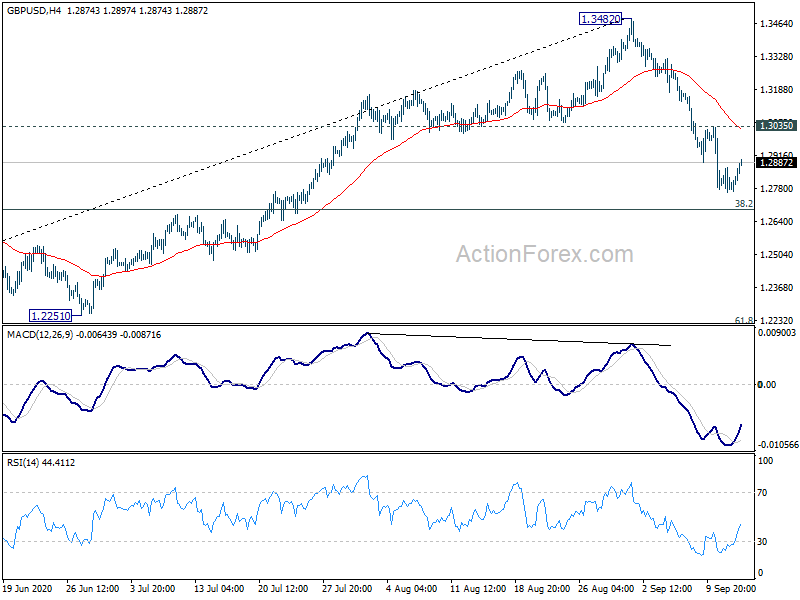The width and height of the screenshot is (800, 600).
Task: Click the 3 Jul 20:00 time label
Action: point(153,588)
